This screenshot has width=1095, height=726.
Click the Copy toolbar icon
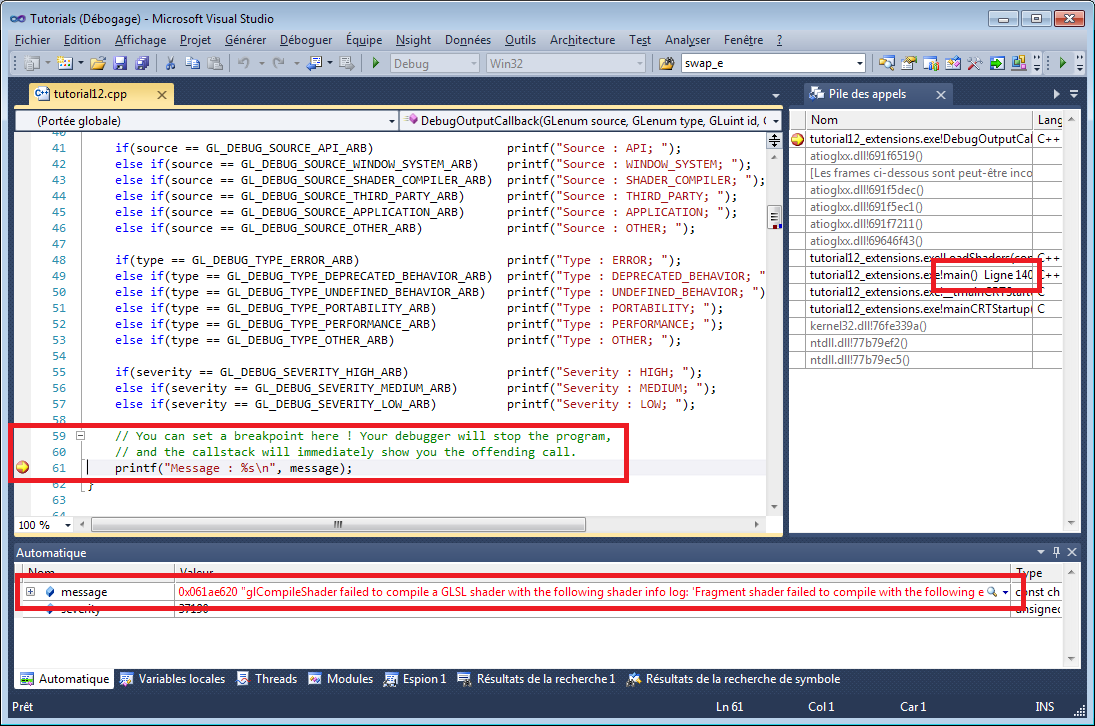[192, 64]
